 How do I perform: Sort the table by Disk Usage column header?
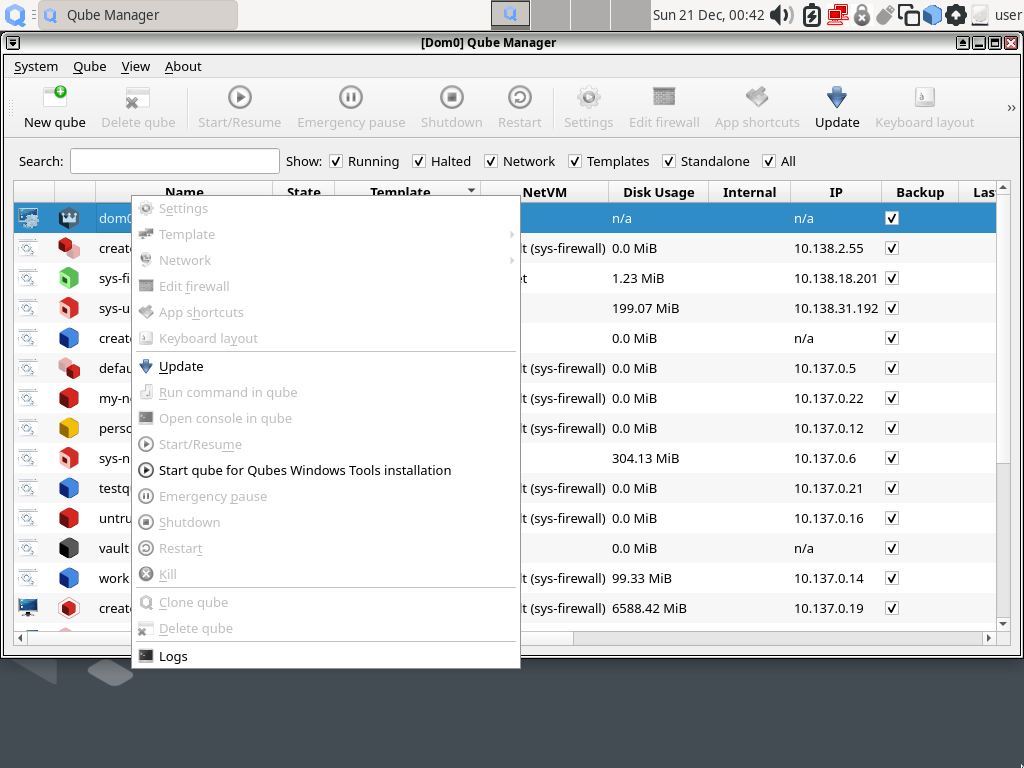tap(658, 192)
